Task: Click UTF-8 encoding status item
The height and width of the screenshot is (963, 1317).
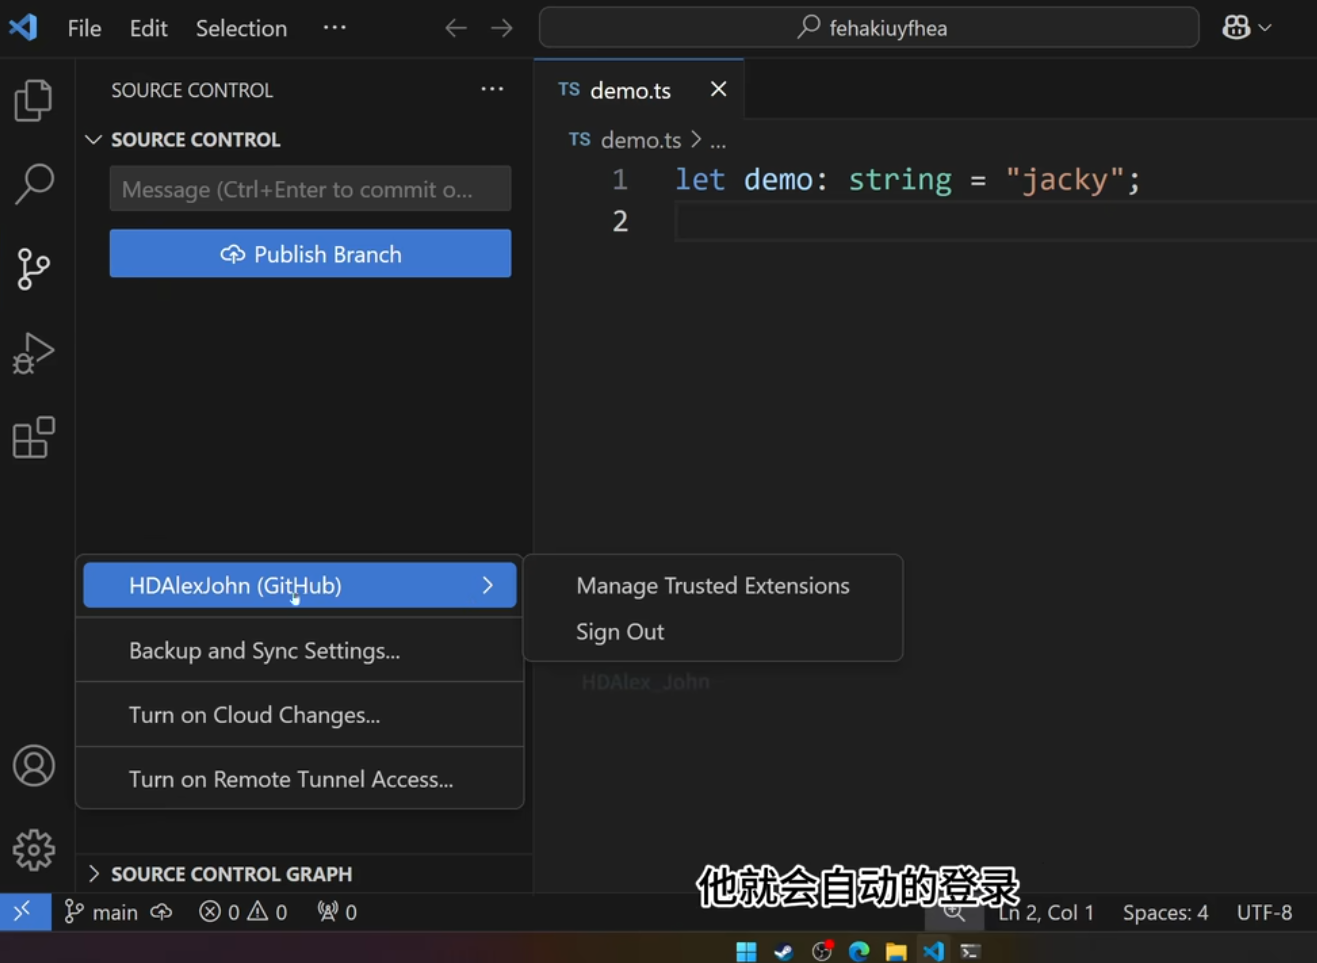Action: coord(1264,912)
